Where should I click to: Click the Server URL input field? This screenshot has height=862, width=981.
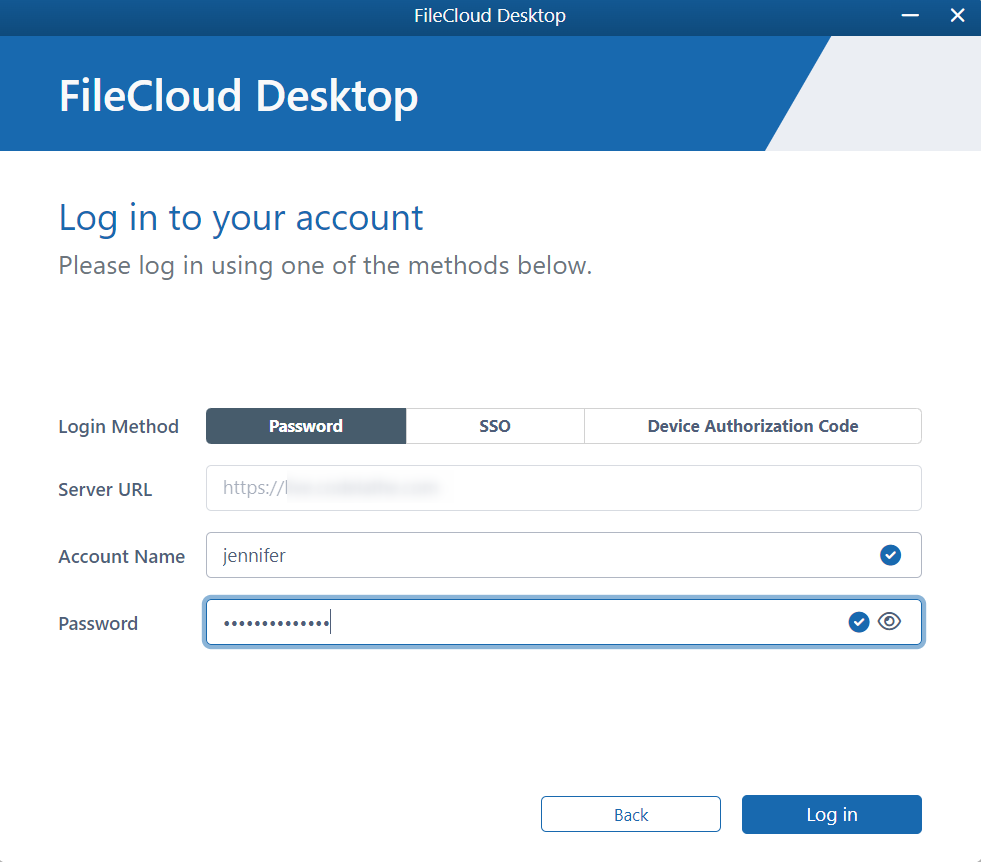tap(564, 488)
